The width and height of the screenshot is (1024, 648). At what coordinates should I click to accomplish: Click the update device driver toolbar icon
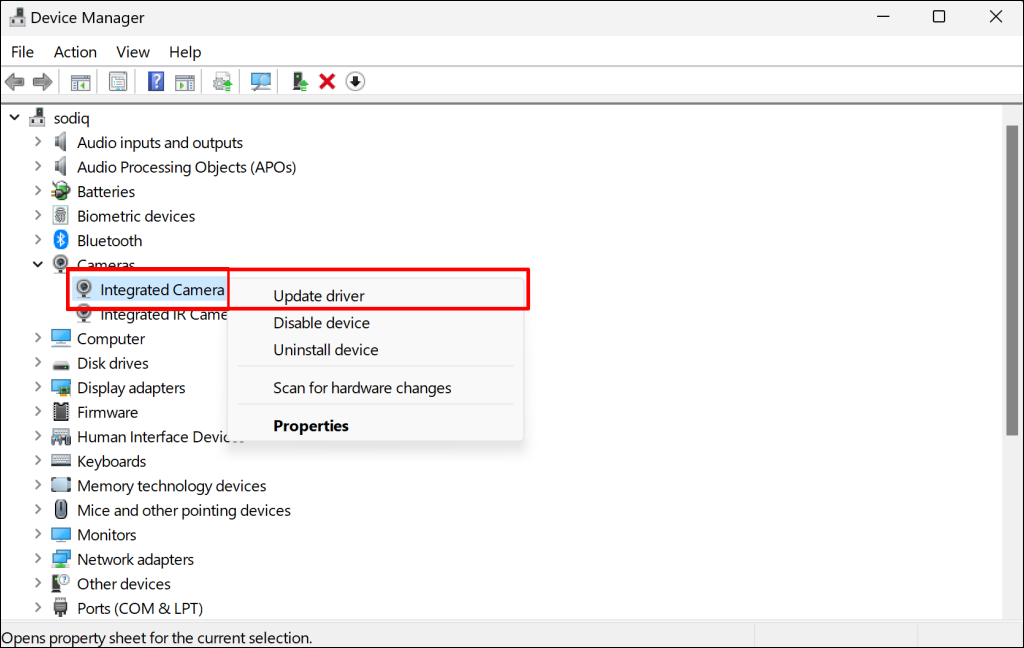tap(223, 82)
